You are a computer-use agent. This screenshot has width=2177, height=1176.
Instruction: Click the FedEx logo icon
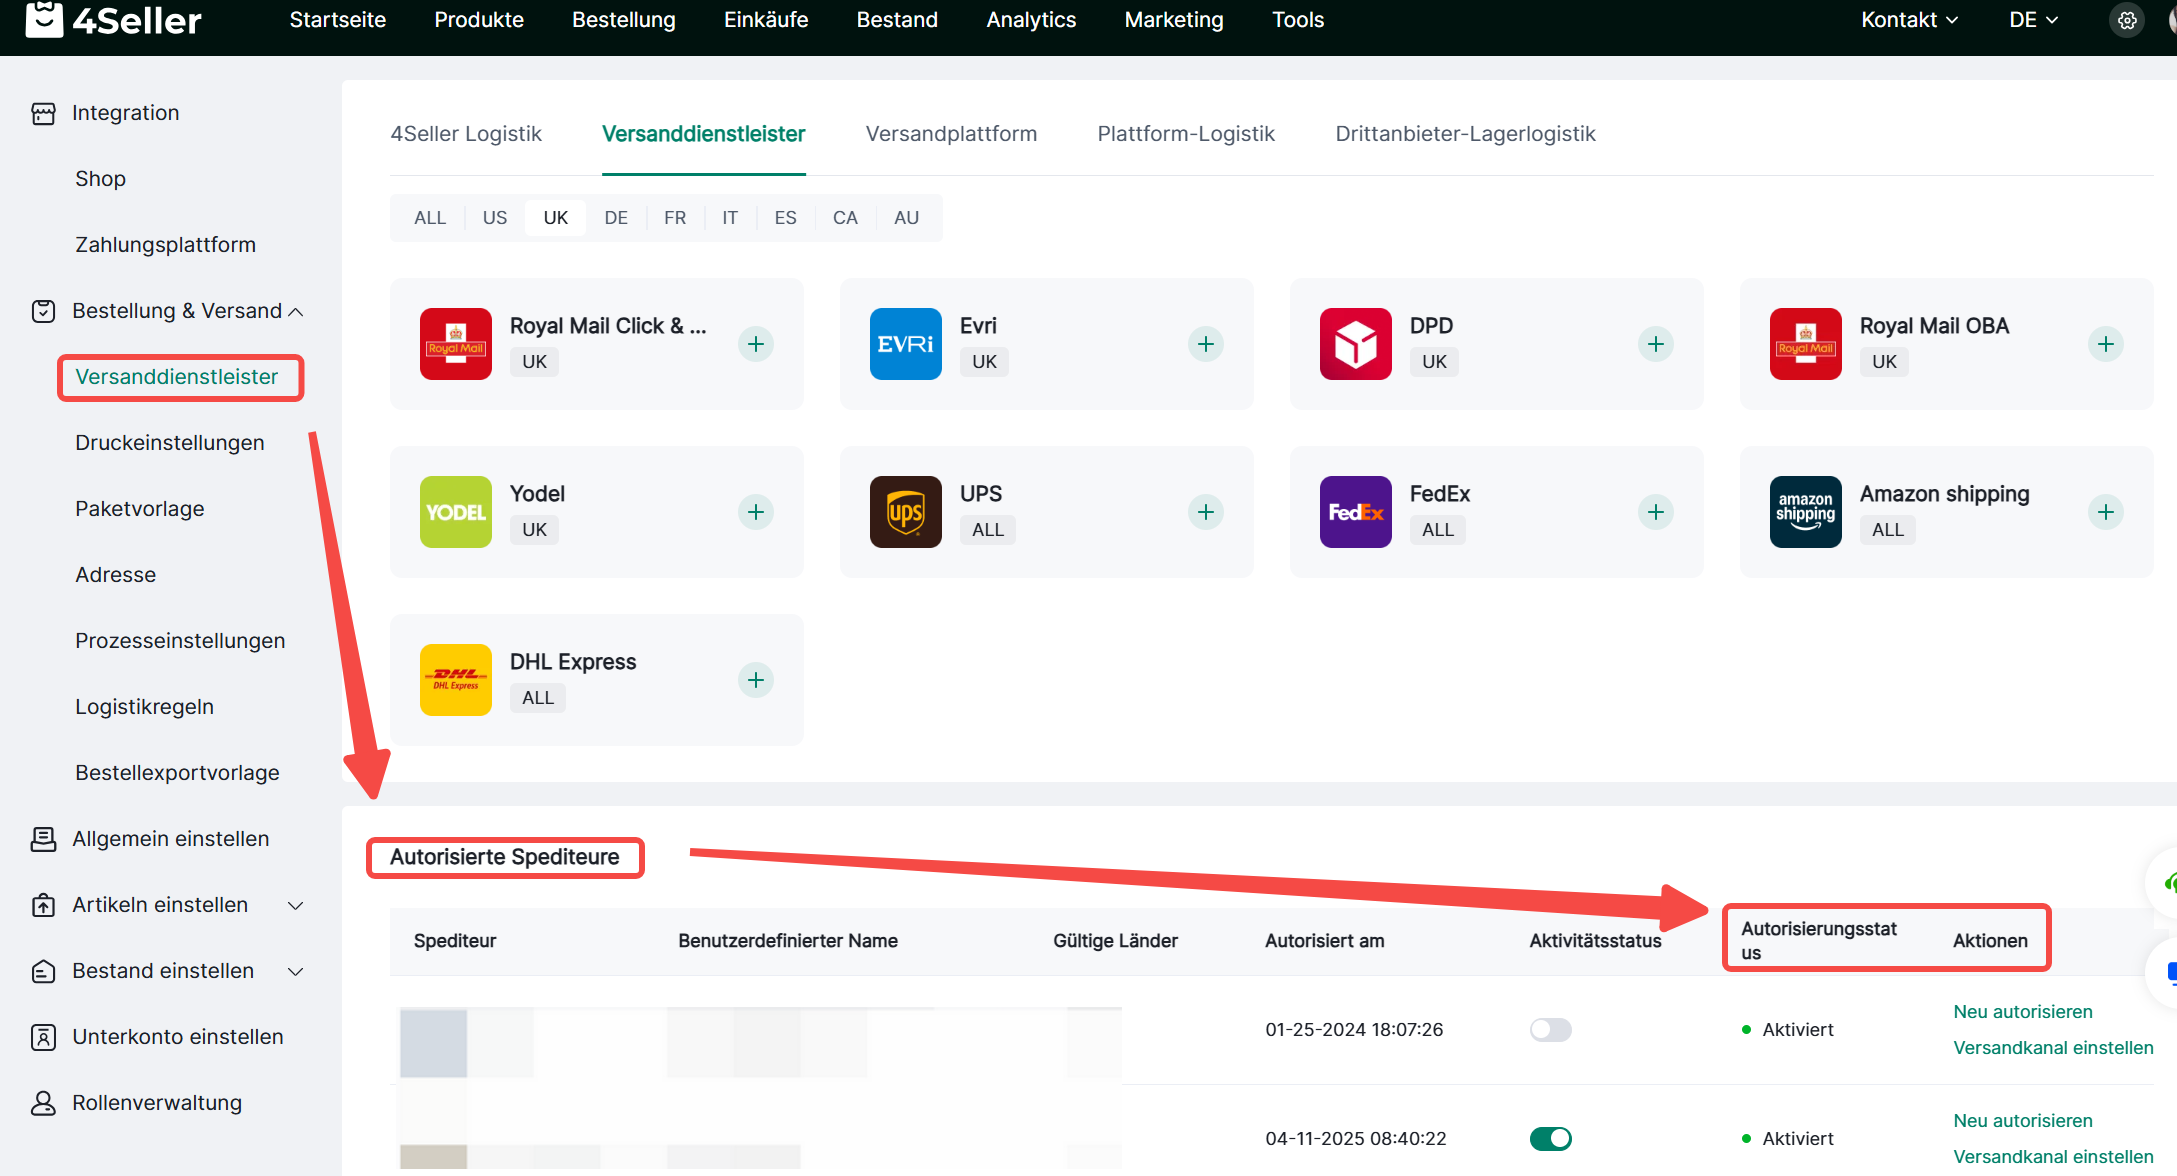pos(1355,512)
